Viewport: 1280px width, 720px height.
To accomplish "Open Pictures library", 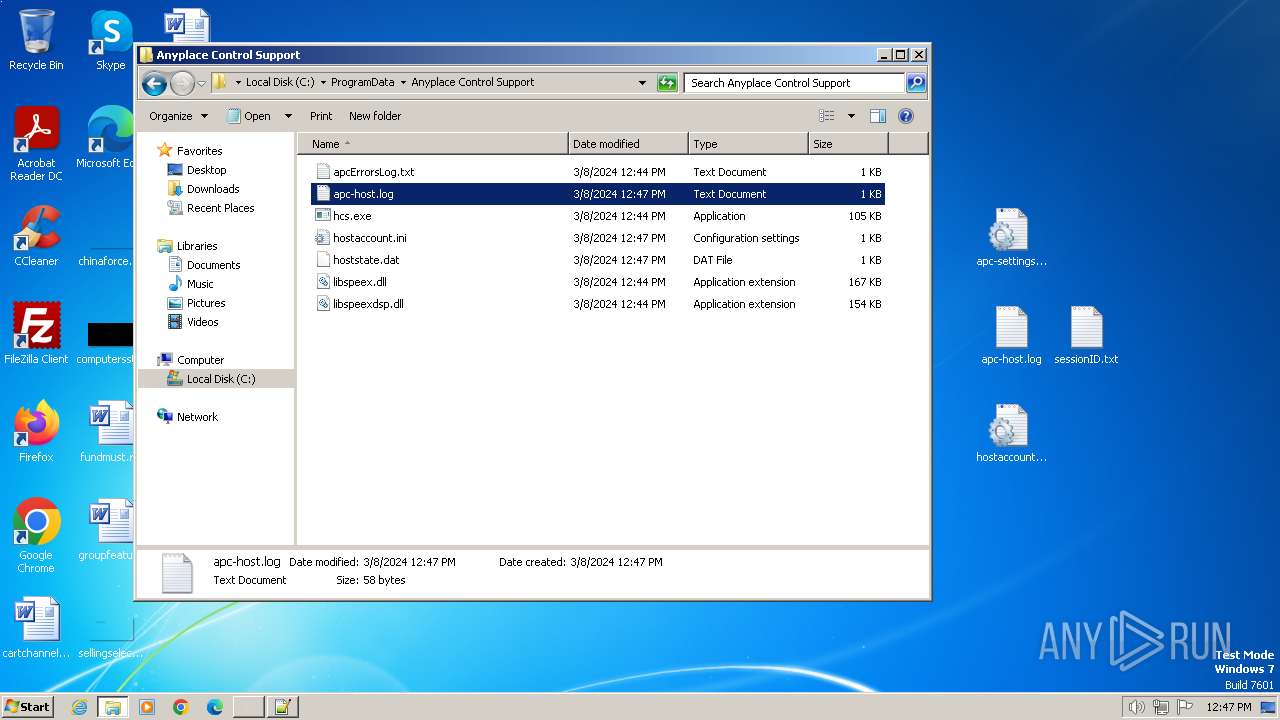I will coord(206,303).
